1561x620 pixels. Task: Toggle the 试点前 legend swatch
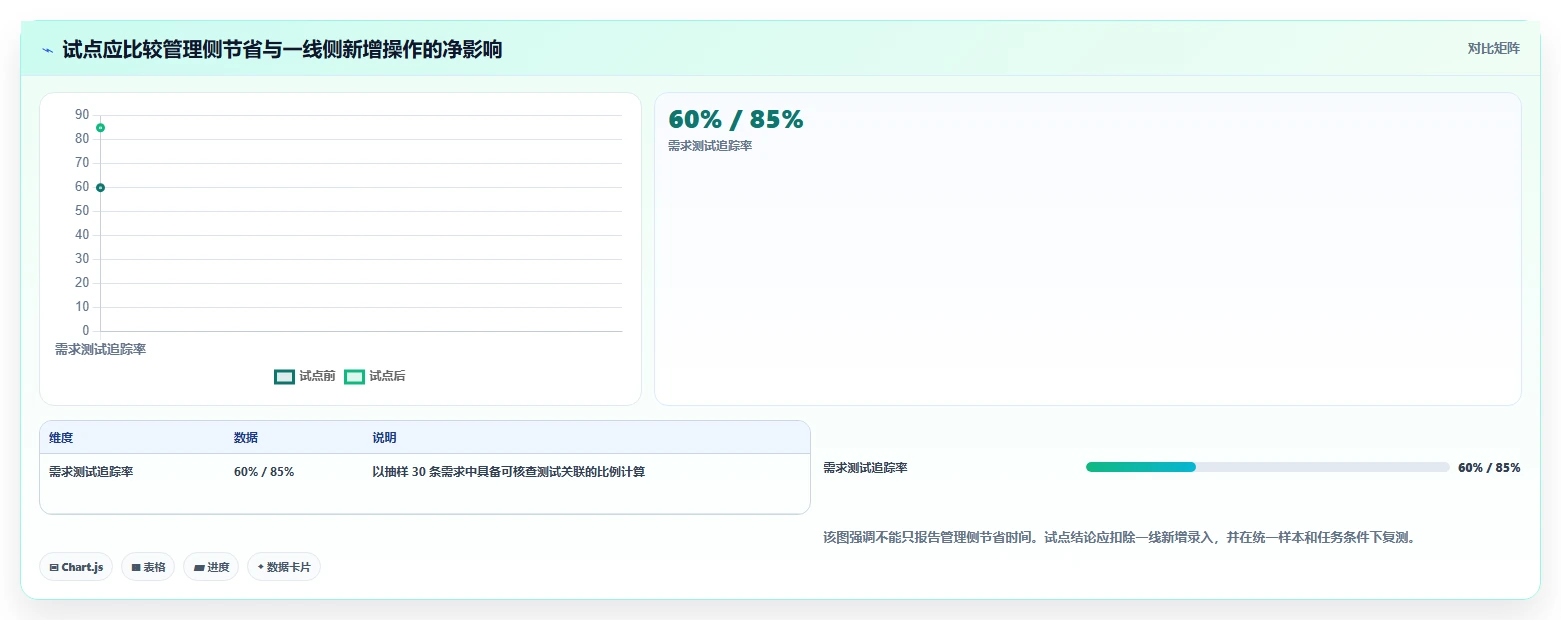[284, 377]
